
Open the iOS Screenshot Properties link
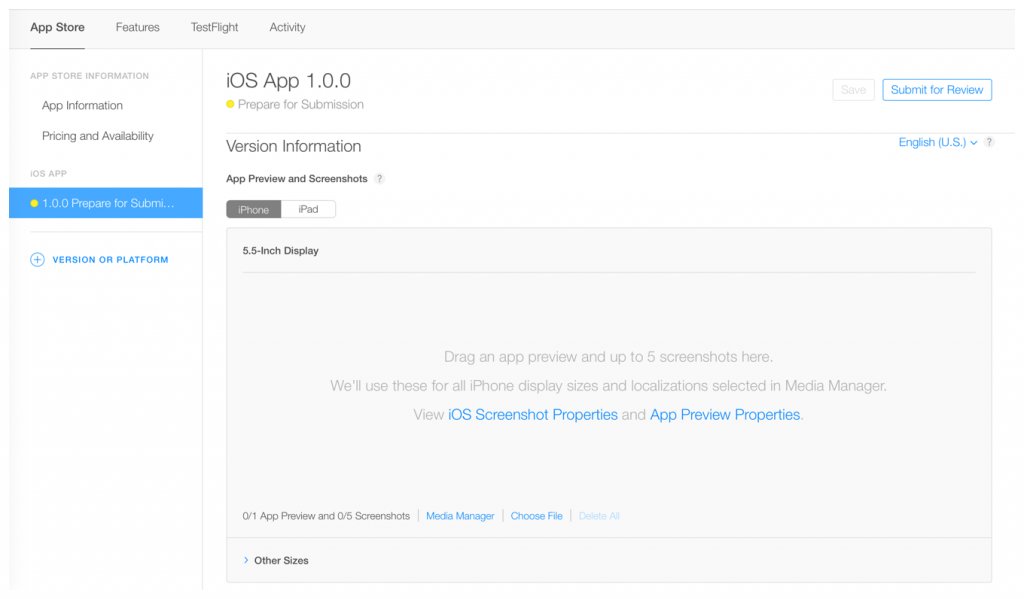point(533,415)
